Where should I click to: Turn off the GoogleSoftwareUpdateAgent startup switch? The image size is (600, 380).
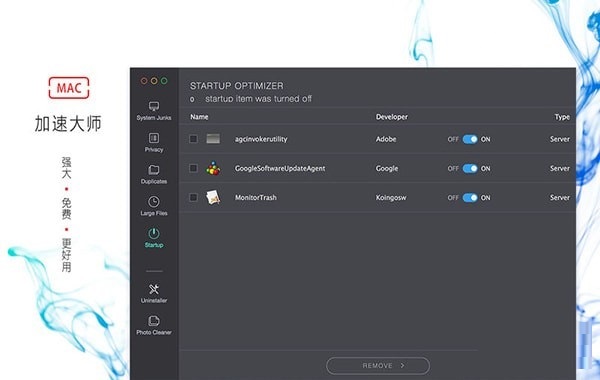470,168
